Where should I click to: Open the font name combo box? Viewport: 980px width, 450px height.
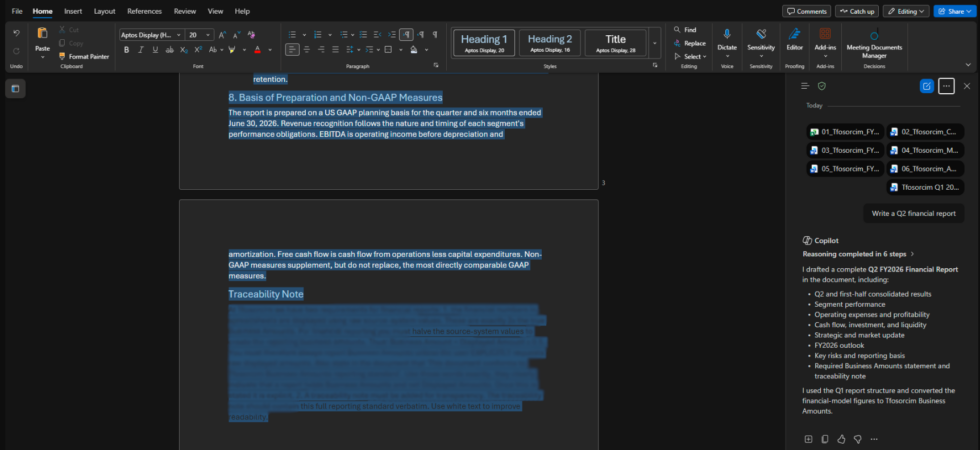pyautogui.click(x=151, y=35)
